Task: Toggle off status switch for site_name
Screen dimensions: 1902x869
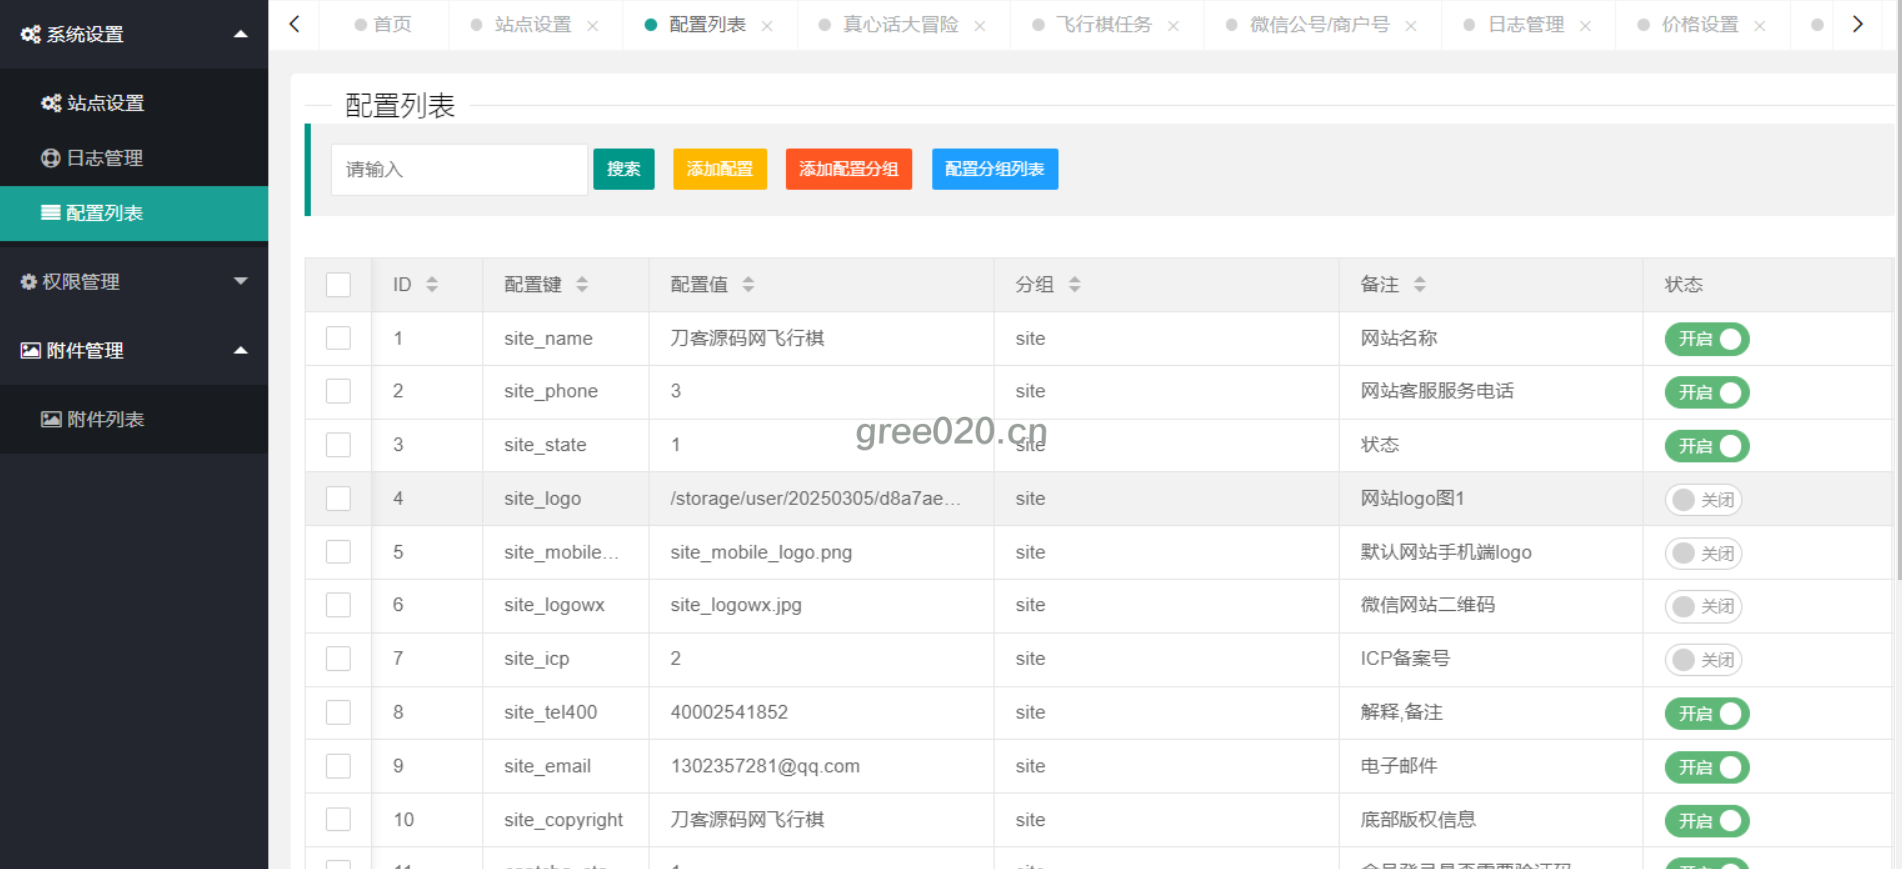Action: click(1706, 339)
